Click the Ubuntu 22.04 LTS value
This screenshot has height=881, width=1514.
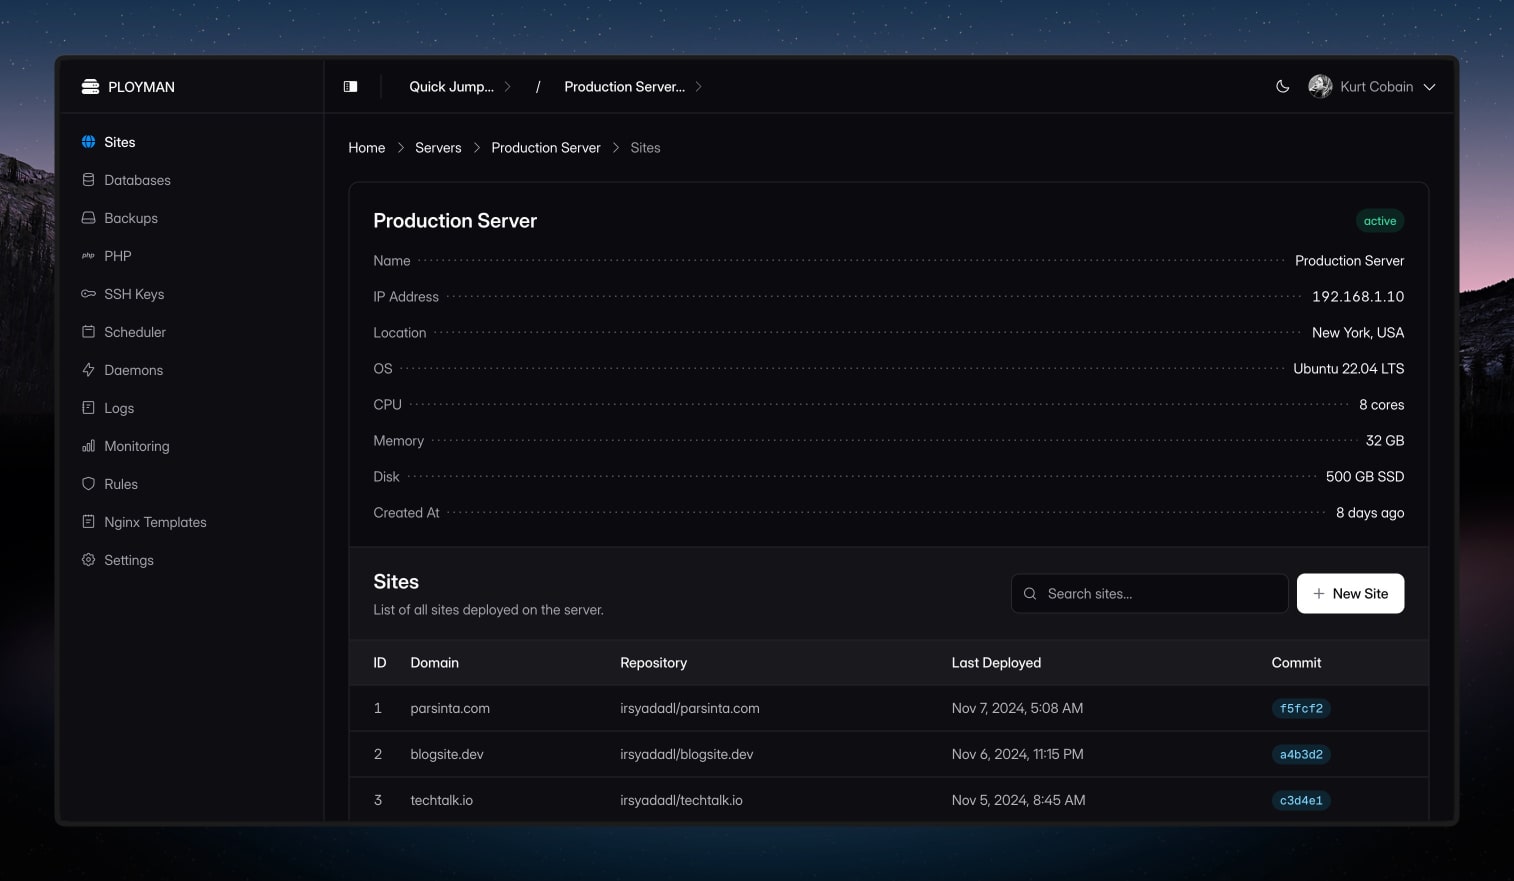pyautogui.click(x=1349, y=369)
